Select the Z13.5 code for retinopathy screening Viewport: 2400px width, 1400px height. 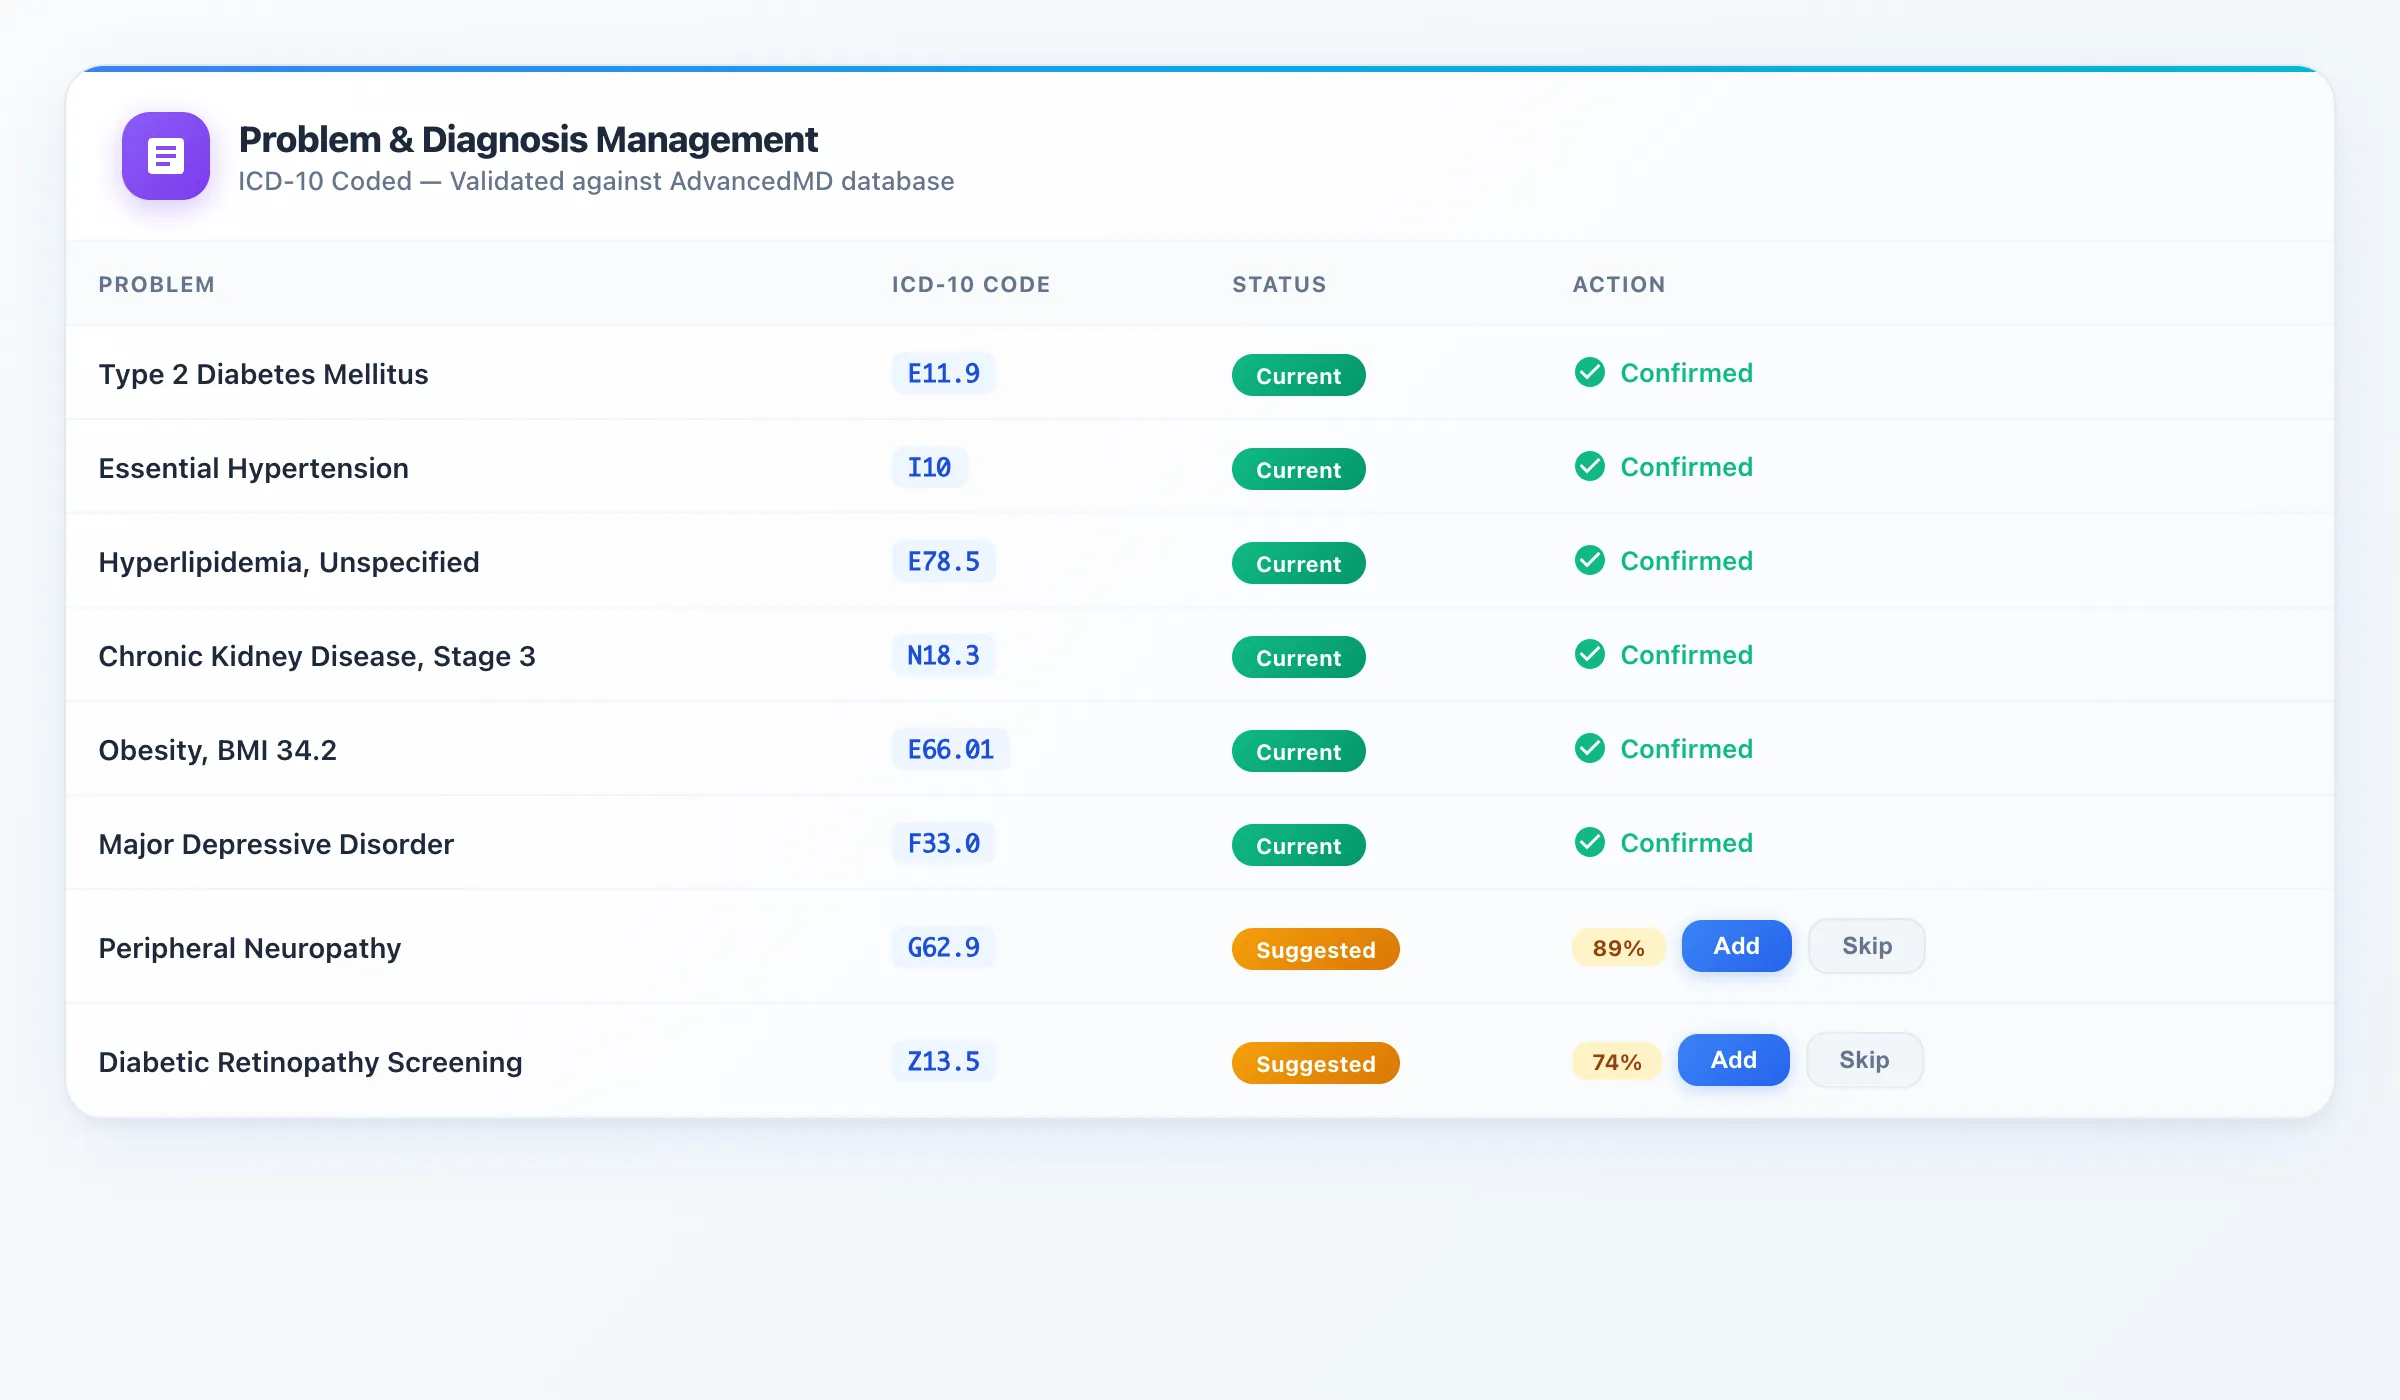click(x=942, y=1061)
